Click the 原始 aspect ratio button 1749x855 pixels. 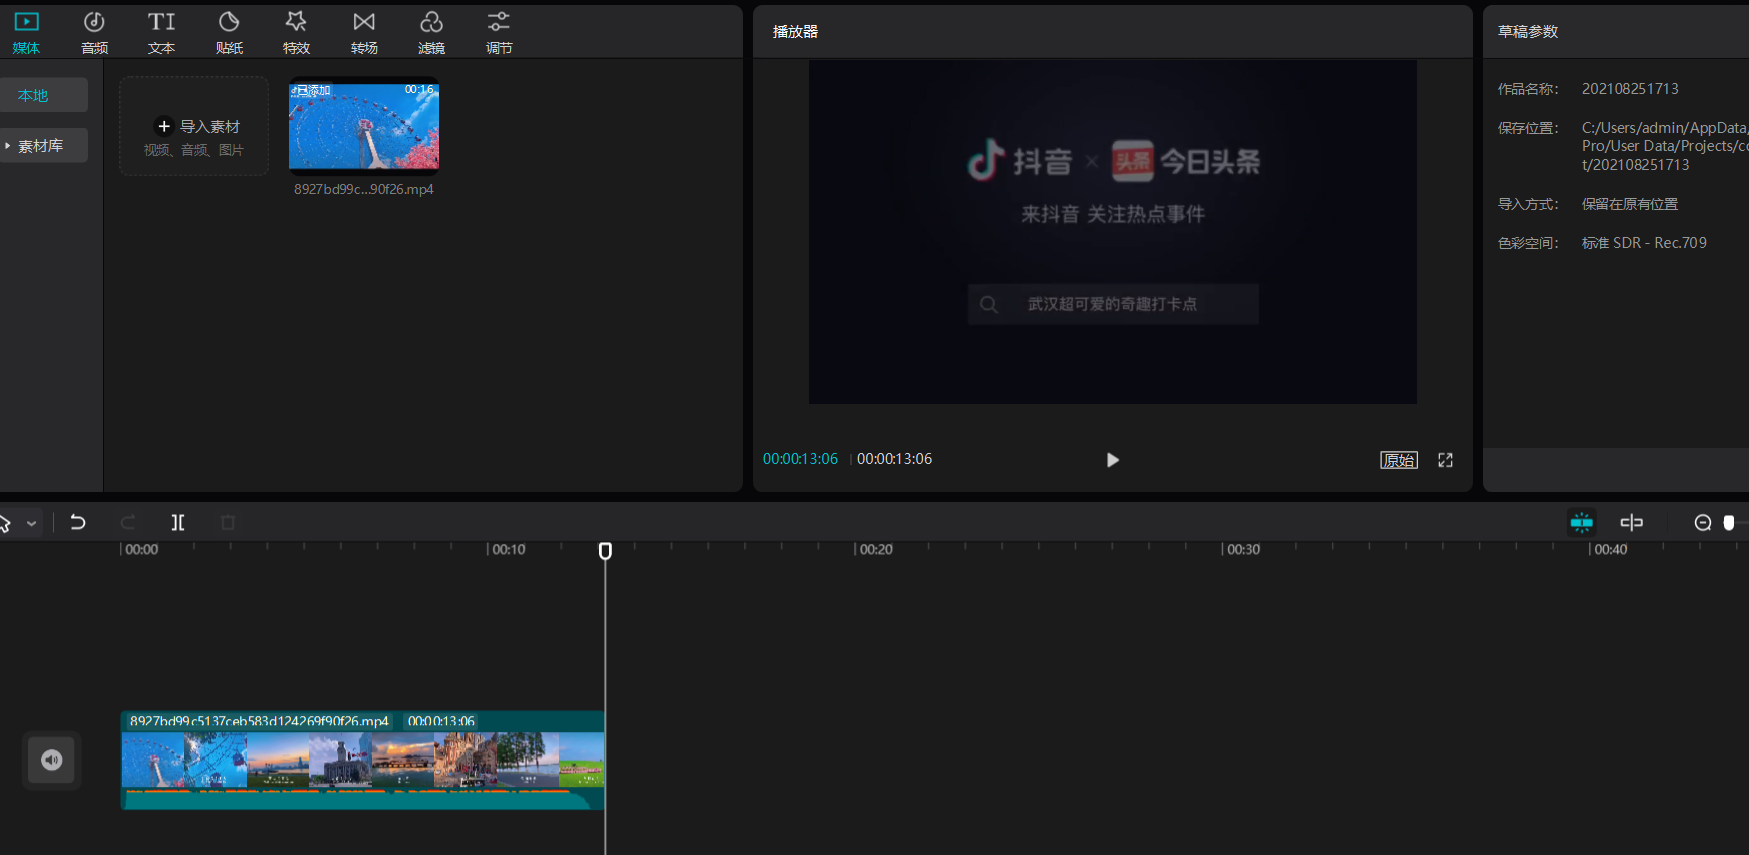1399,460
